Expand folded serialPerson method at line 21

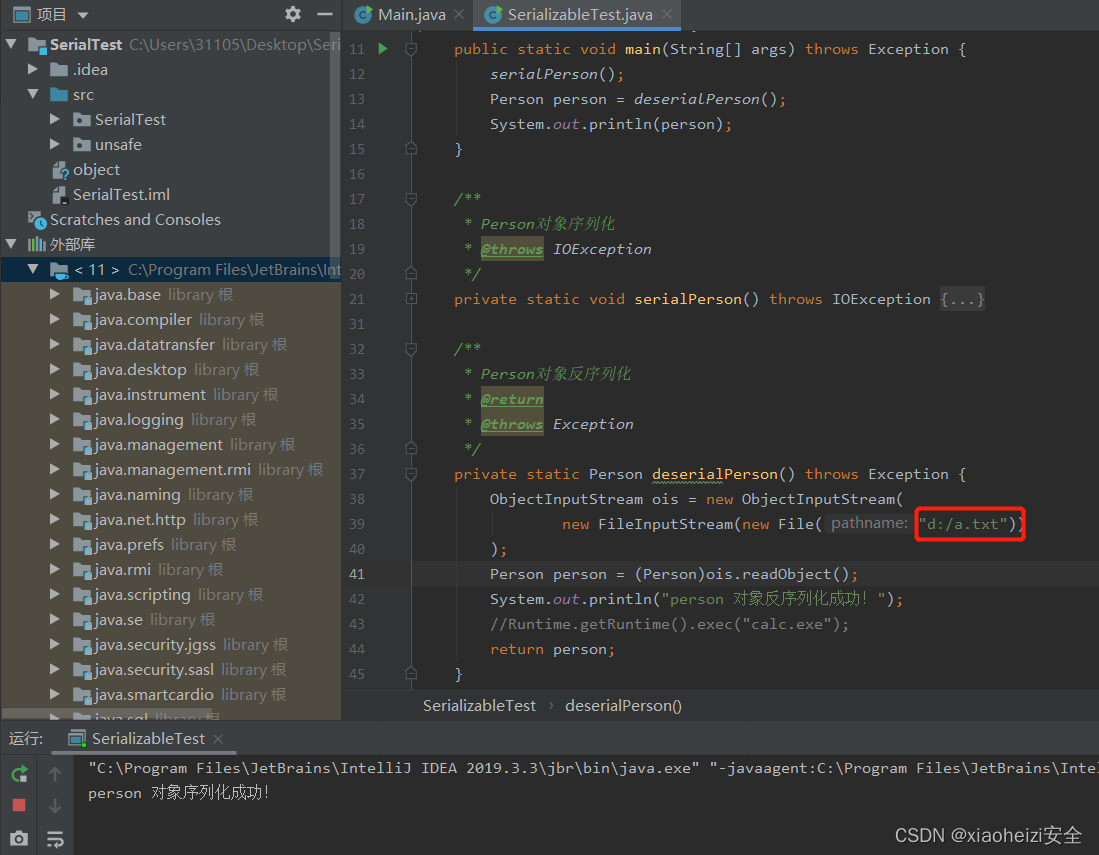click(411, 299)
